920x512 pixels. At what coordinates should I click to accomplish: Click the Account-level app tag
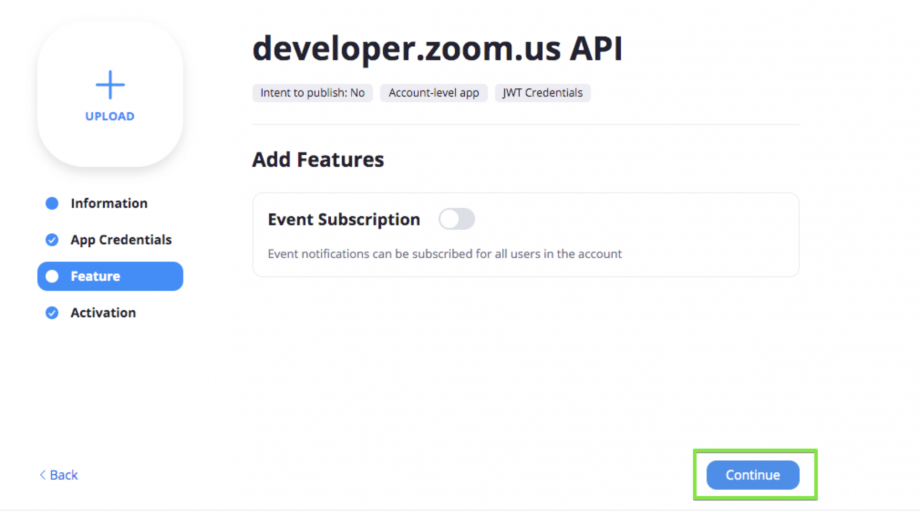click(x=434, y=93)
